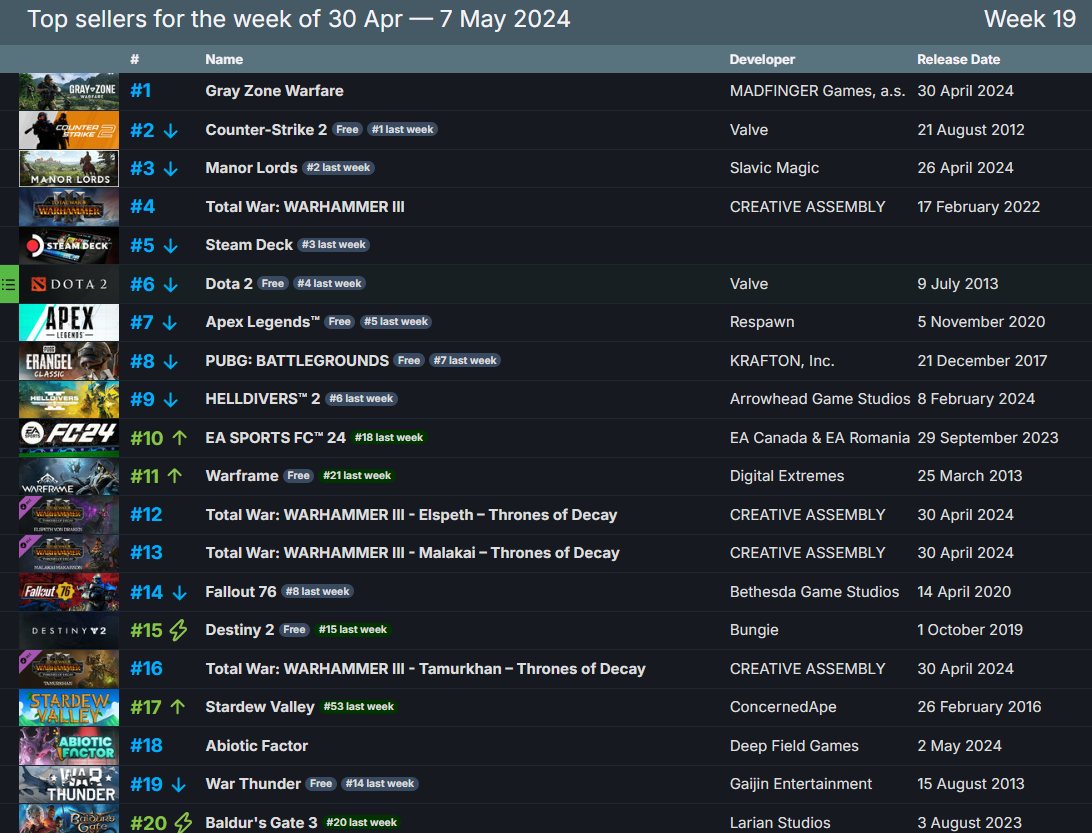Screen dimensions: 1092x833
Task: Click the blue down arrow beside #14
Action: [180, 592]
